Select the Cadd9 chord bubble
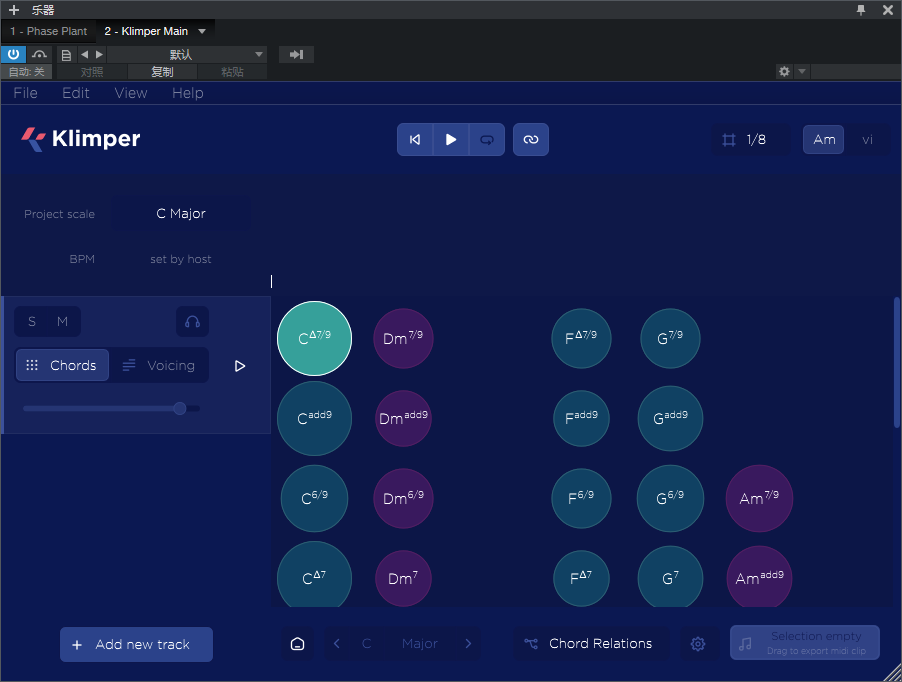 coord(314,418)
